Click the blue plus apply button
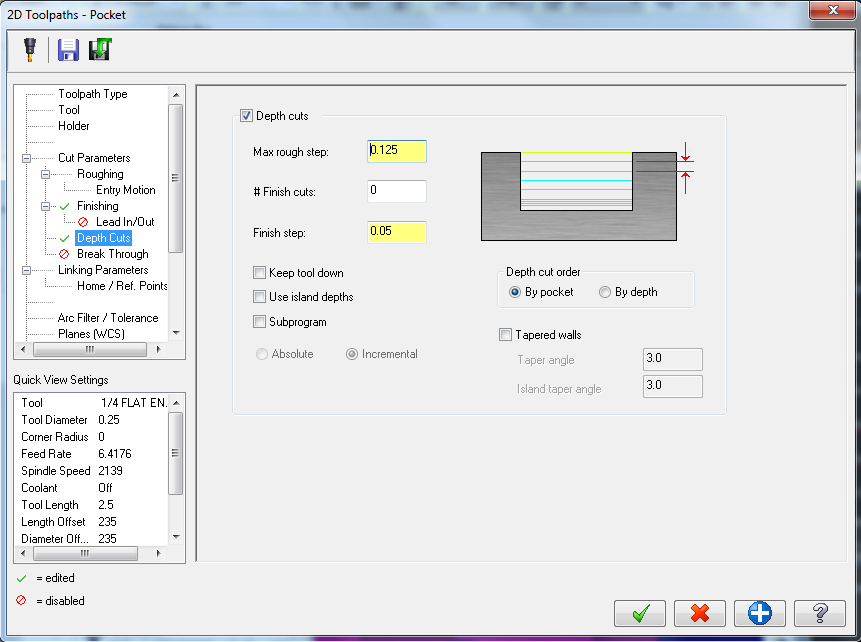 tap(759, 613)
